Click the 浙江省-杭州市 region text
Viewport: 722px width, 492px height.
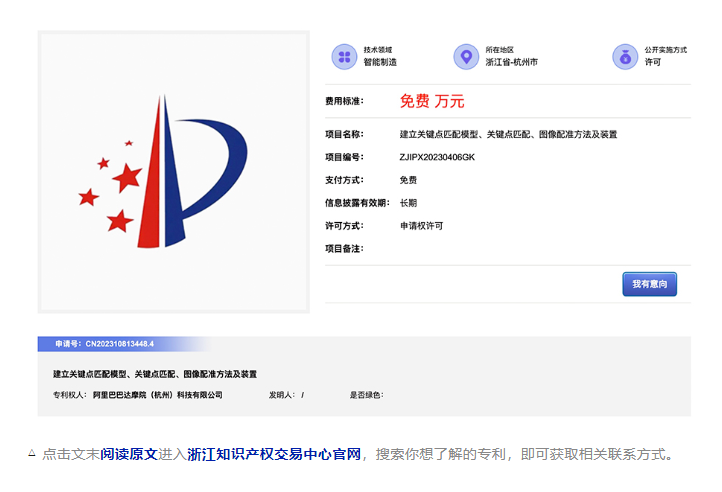click(x=511, y=62)
